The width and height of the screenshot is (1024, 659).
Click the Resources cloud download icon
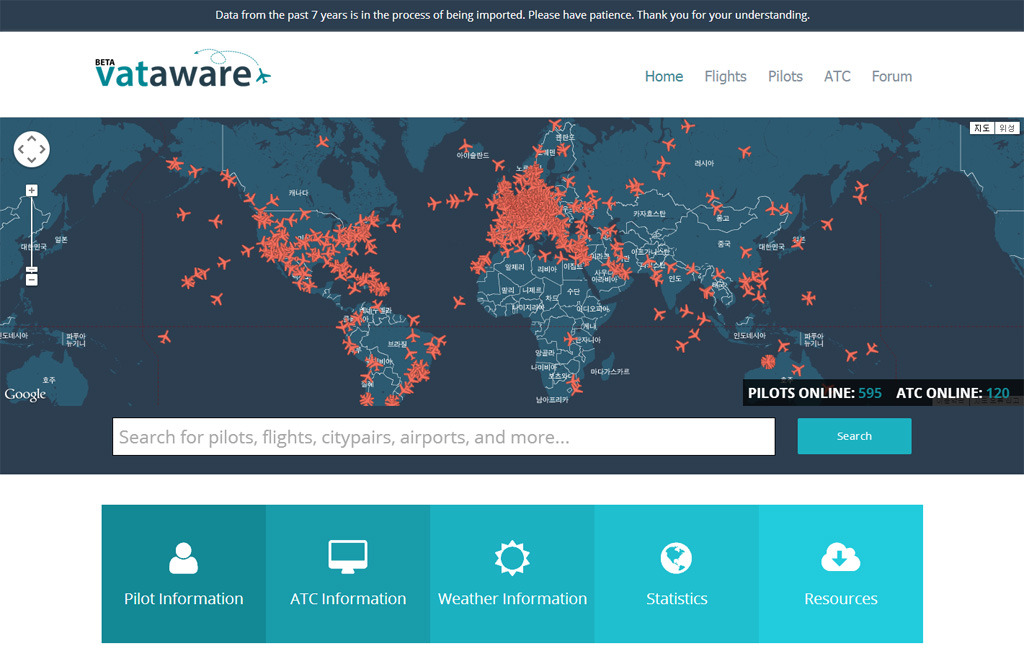[x=841, y=558]
